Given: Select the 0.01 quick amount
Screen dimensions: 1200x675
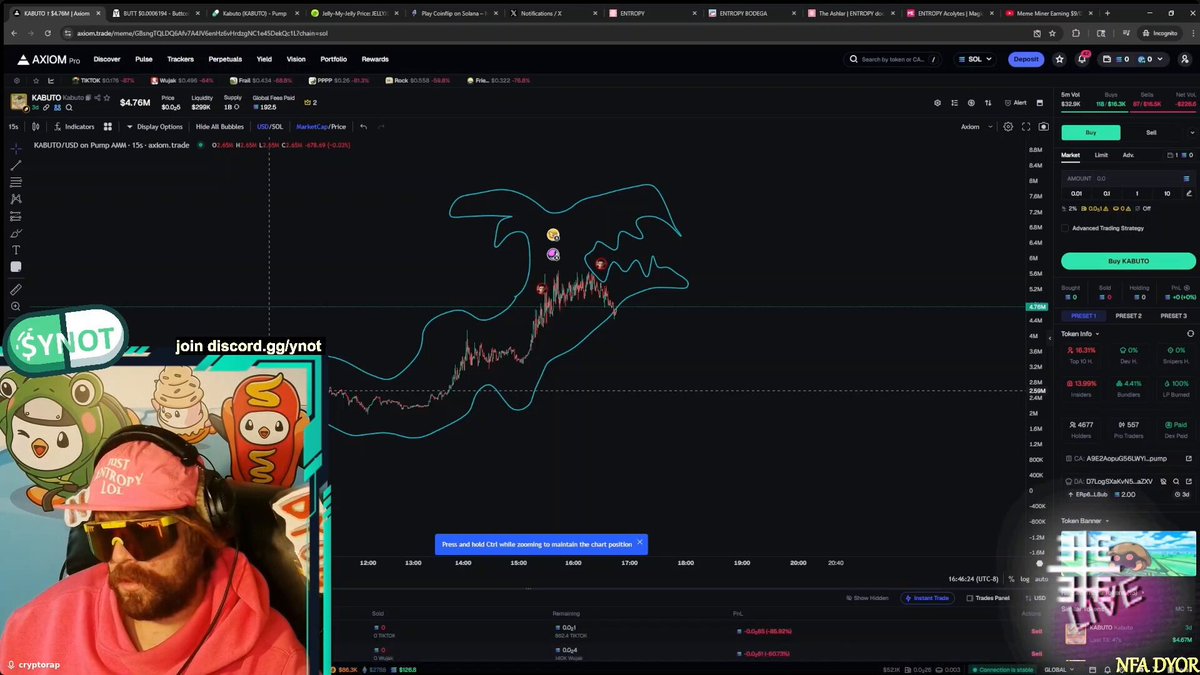Looking at the screenshot, I should click(1076, 193).
